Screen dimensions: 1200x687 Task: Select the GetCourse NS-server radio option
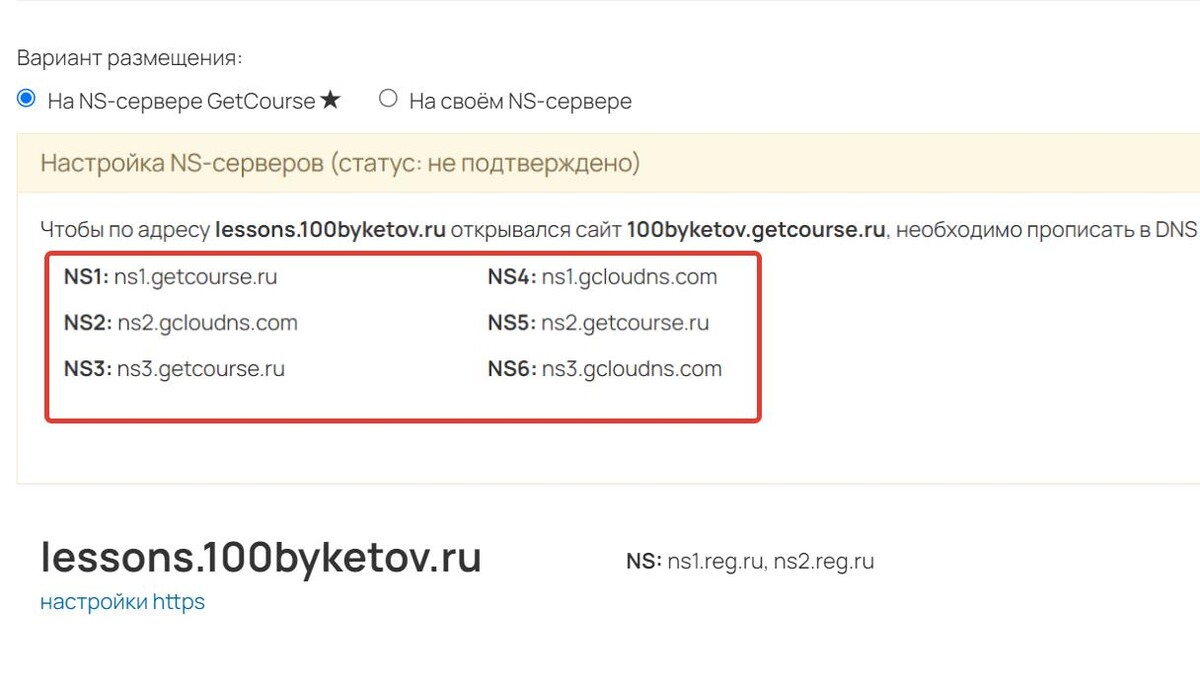27,99
